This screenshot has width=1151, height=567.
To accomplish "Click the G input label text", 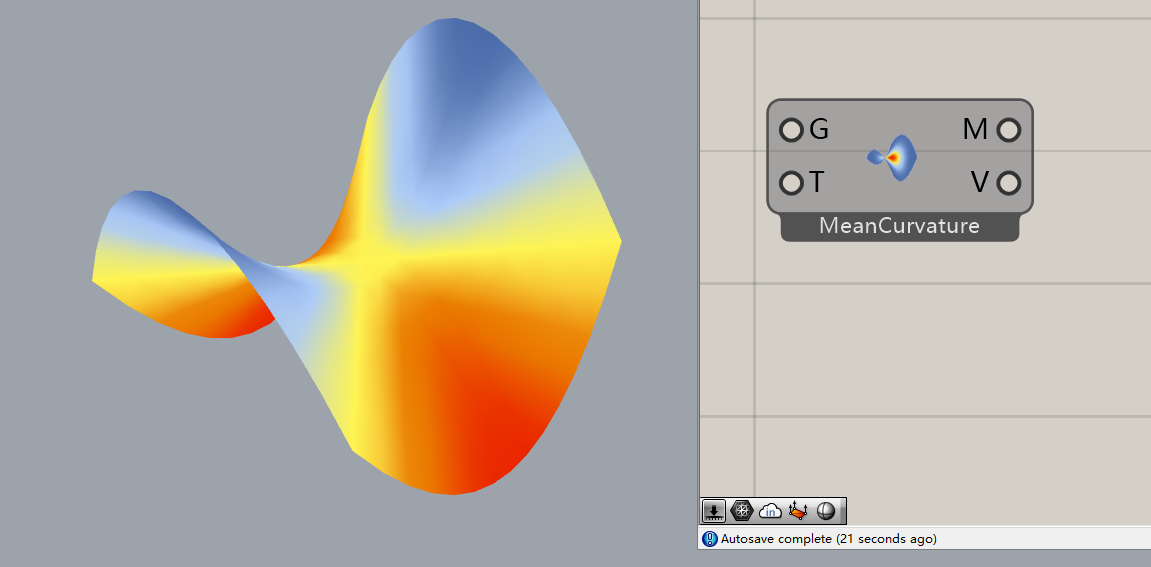I will click(819, 130).
